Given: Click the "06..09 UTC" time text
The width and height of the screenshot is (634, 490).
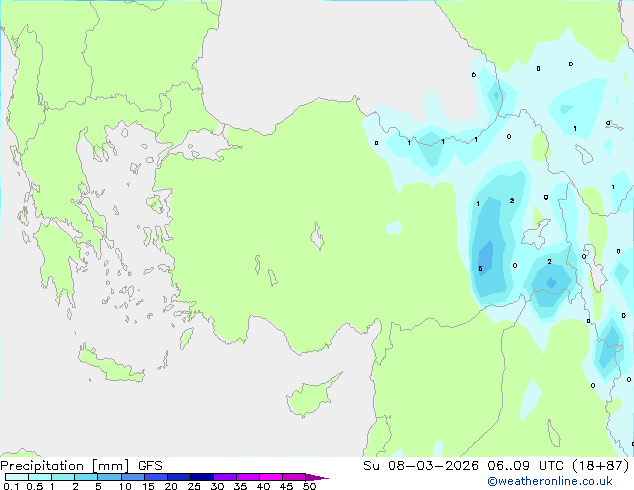Looking at the screenshot, I should 525,466.
